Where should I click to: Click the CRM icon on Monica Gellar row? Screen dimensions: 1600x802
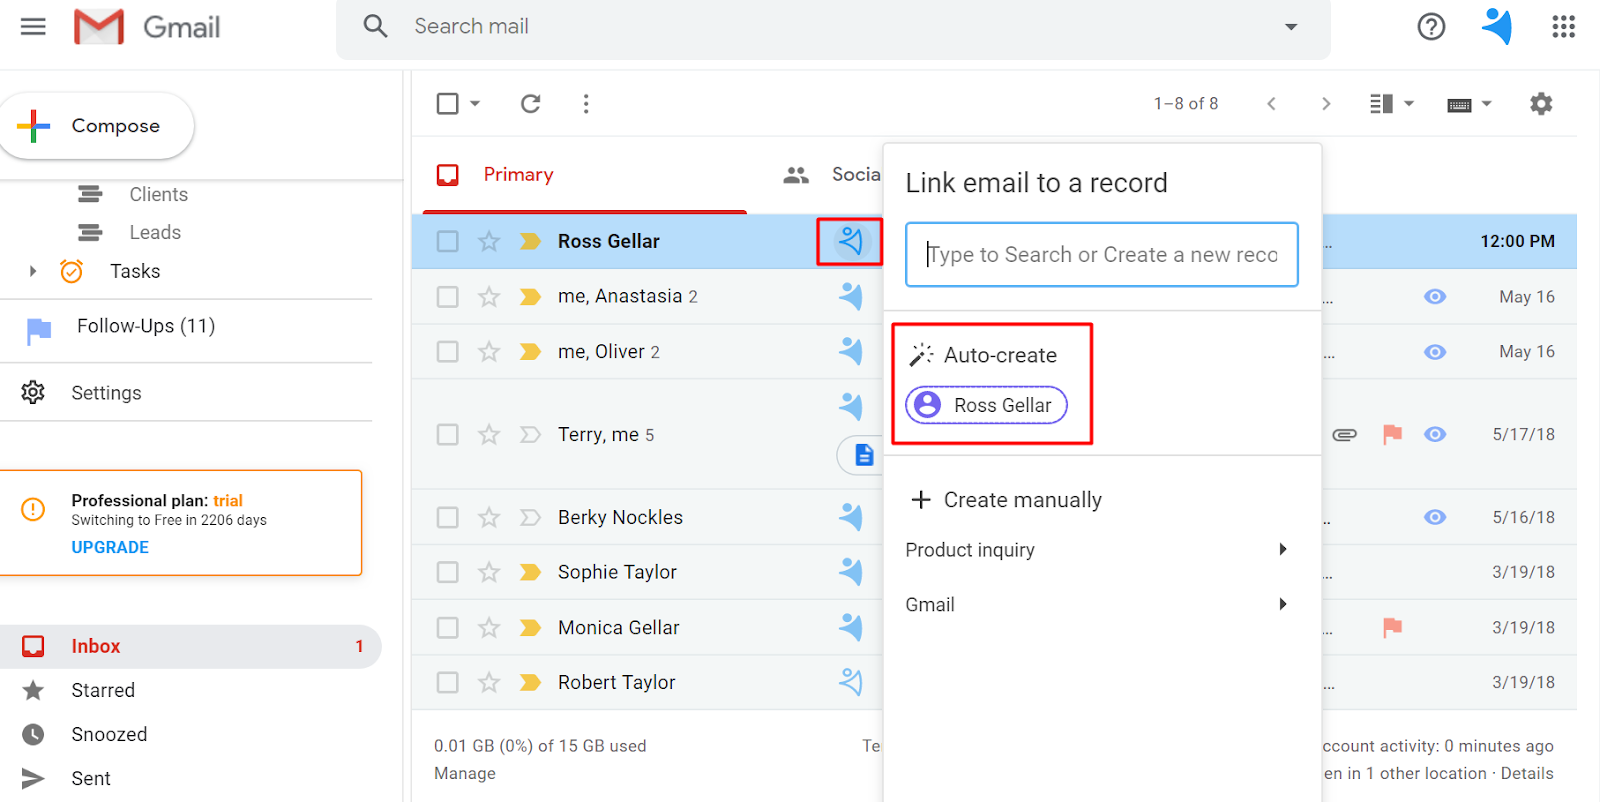[x=851, y=627]
